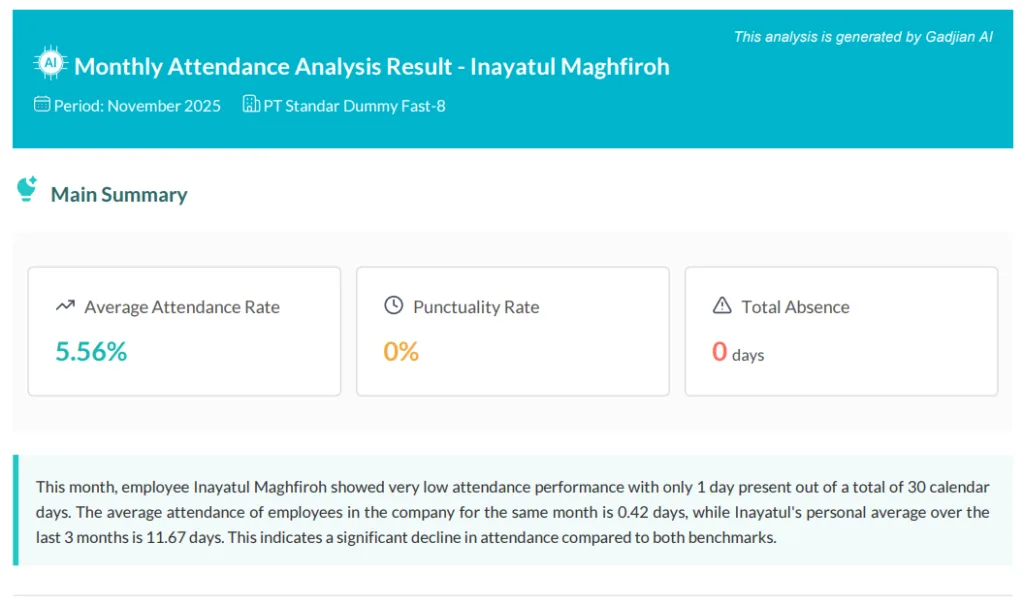This screenshot has width=1024, height=606.
Task: Click the warning triangle icon on Total Absence
Action: point(721,305)
